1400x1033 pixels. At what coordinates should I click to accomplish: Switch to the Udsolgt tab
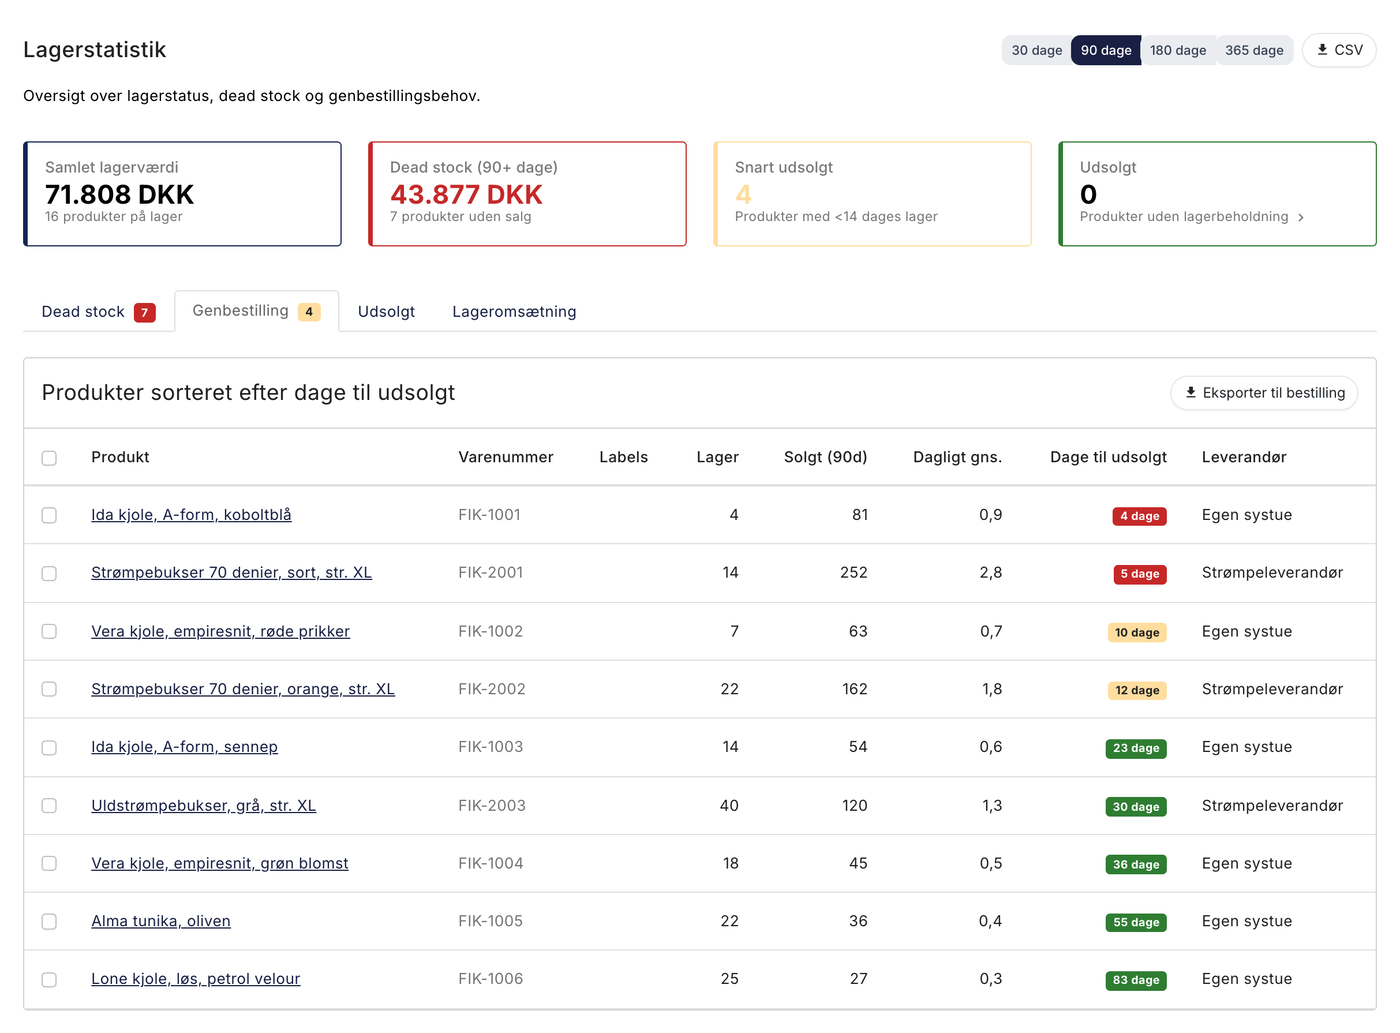click(386, 312)
